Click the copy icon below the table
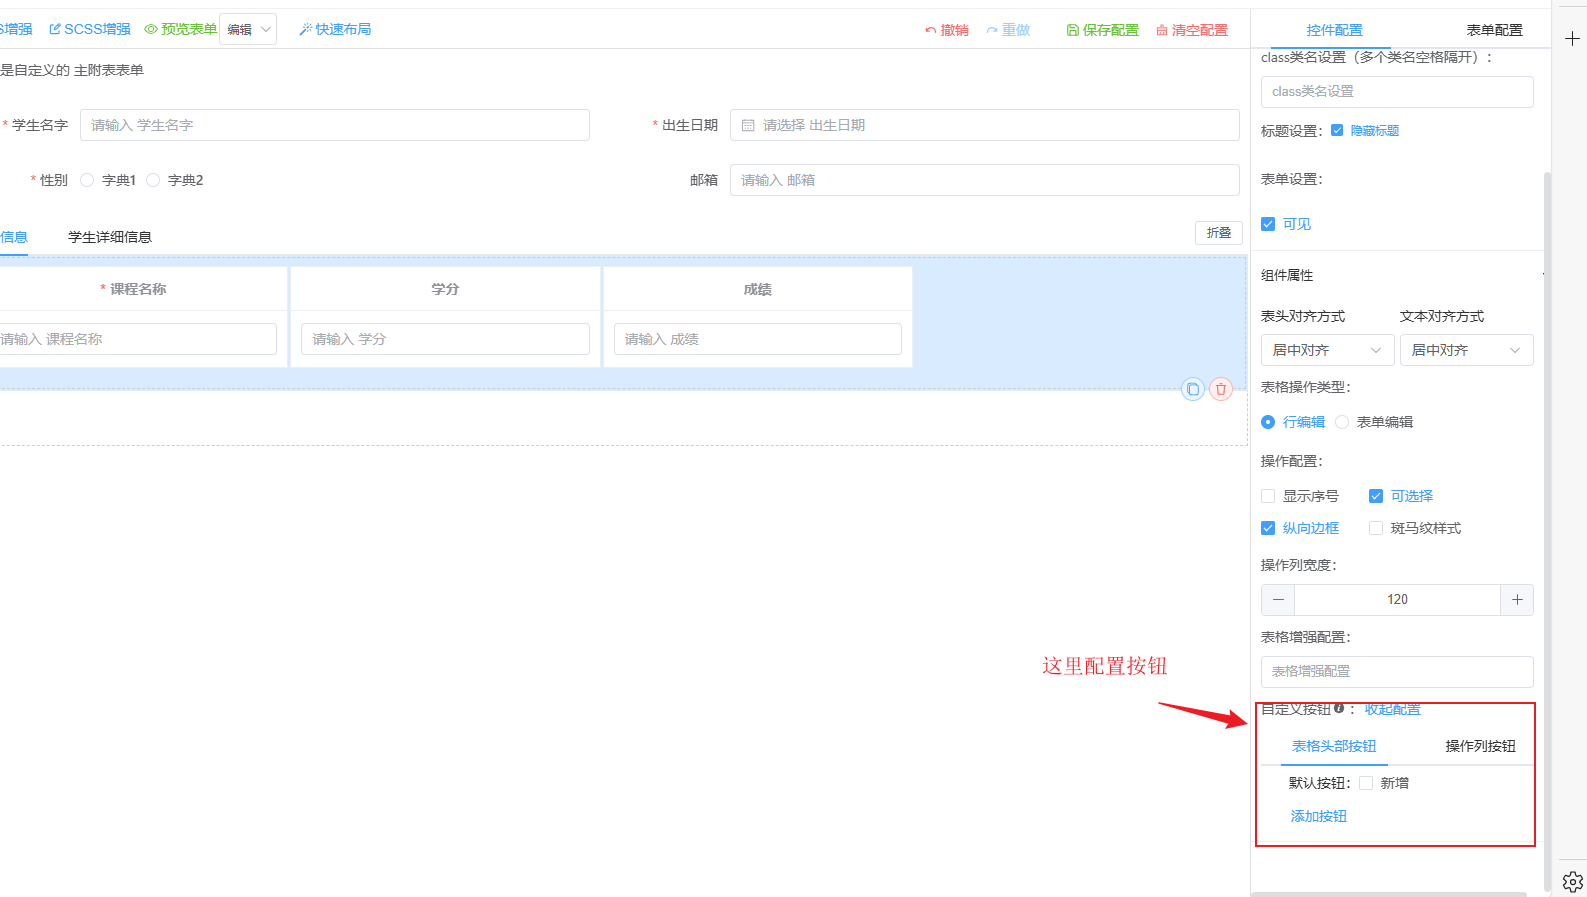The image size is (1587, 897). pyautogui.click(x=1192, y=389)
